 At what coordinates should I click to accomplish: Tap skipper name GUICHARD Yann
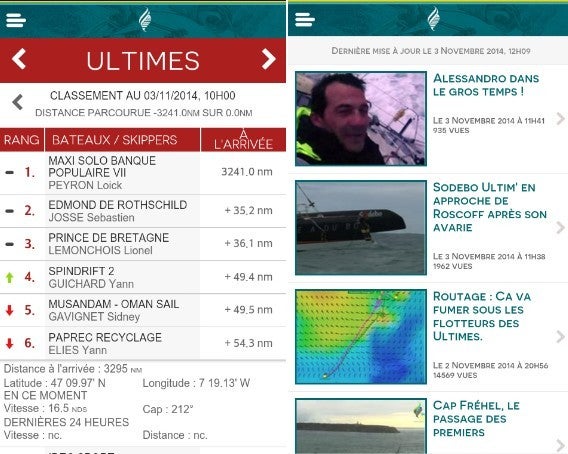(x=91, y=284)
